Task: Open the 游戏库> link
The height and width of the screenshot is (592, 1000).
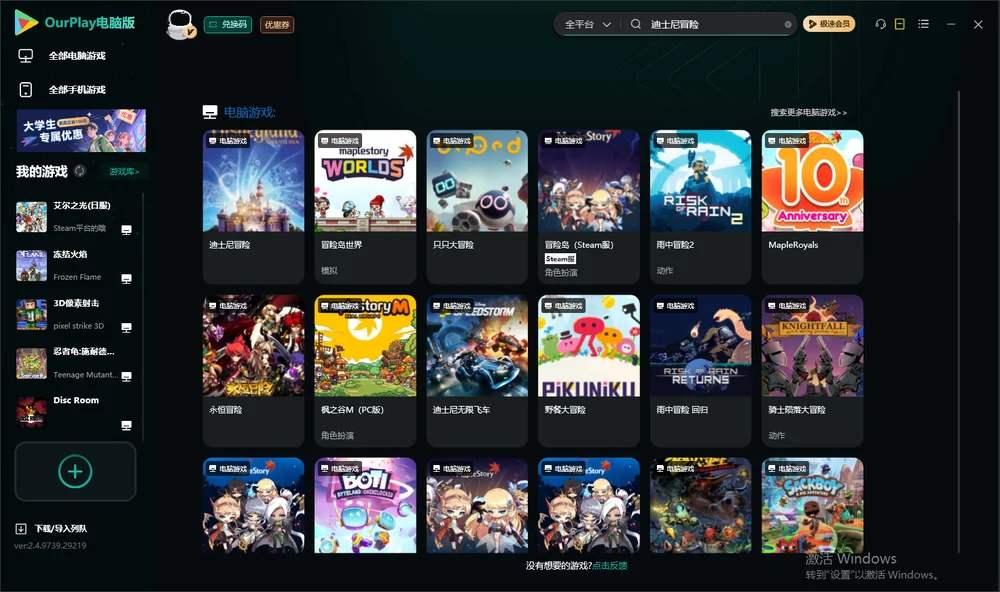Action: click(124, 171)
